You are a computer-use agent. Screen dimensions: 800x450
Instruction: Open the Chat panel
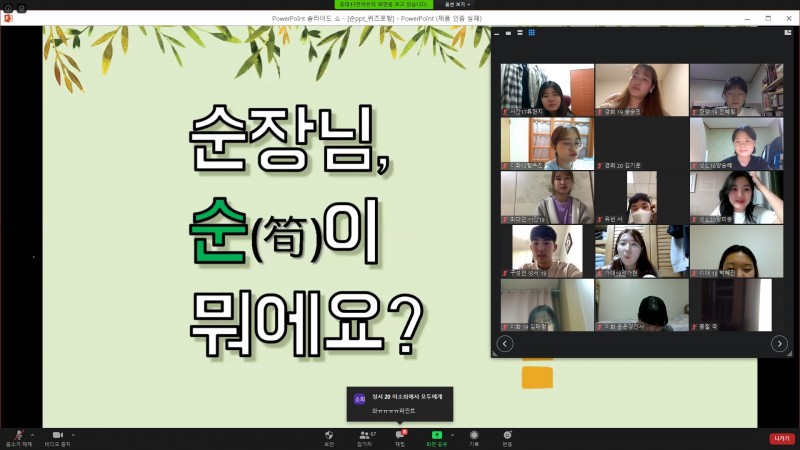pos(399,437)
